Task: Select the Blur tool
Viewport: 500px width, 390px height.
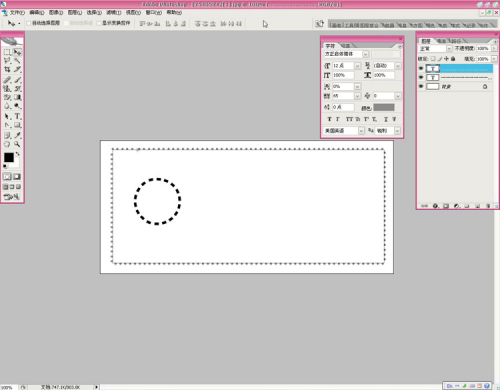Action: tap(7, 106)
